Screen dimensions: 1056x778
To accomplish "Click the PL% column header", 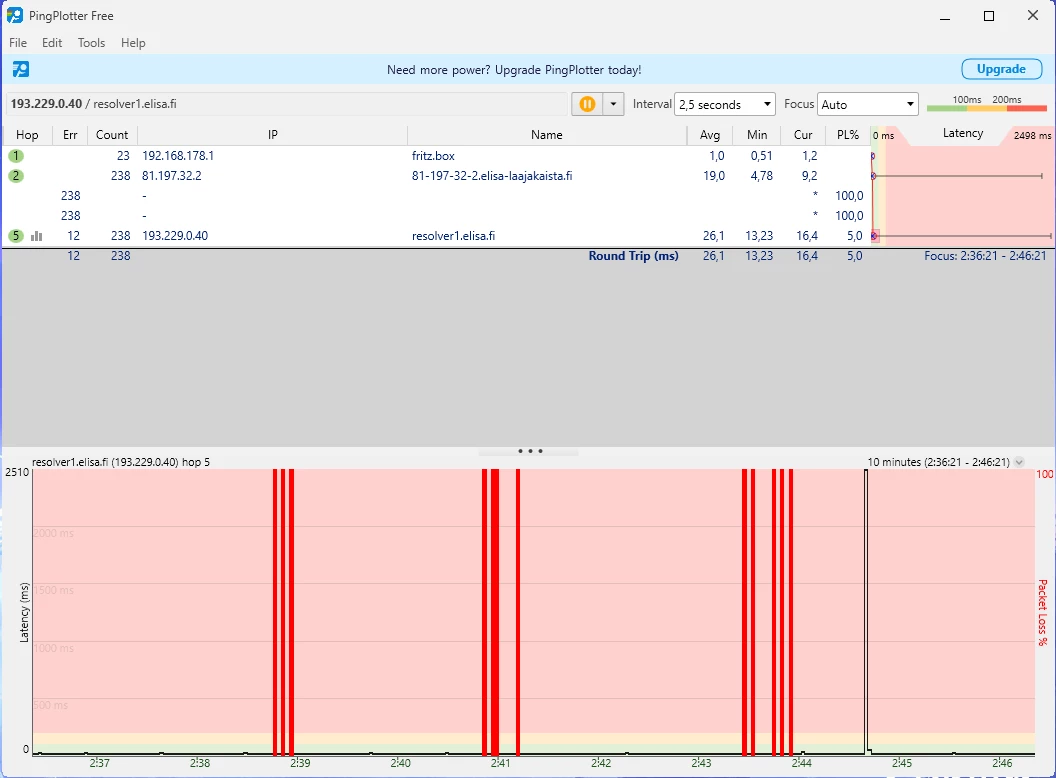I will (847, 135).
